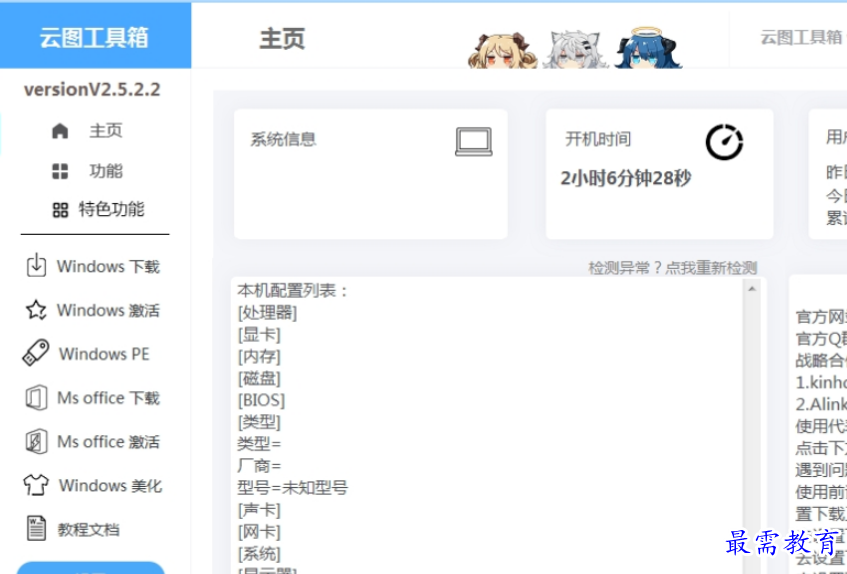Click the 厂商= line in config list

[259, 466]
